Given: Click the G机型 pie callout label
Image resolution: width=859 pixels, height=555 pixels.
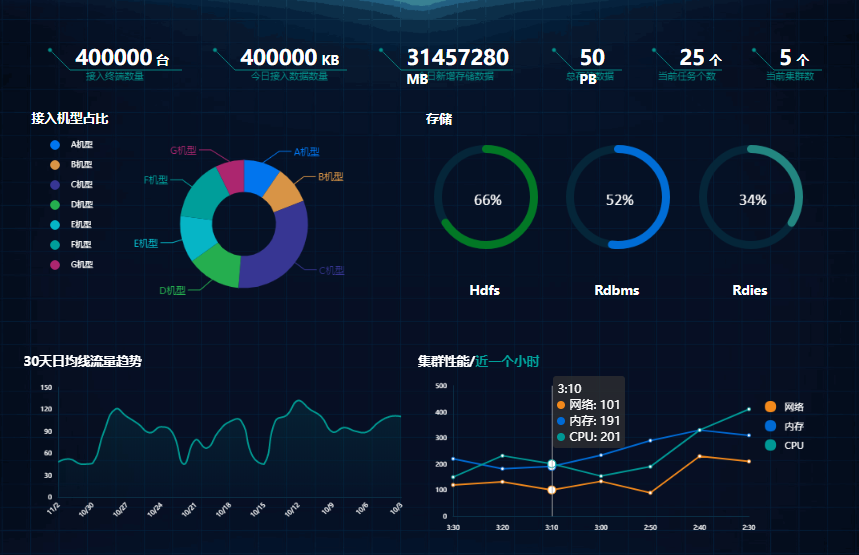Looking at the screenshot, I should point(183,150).
